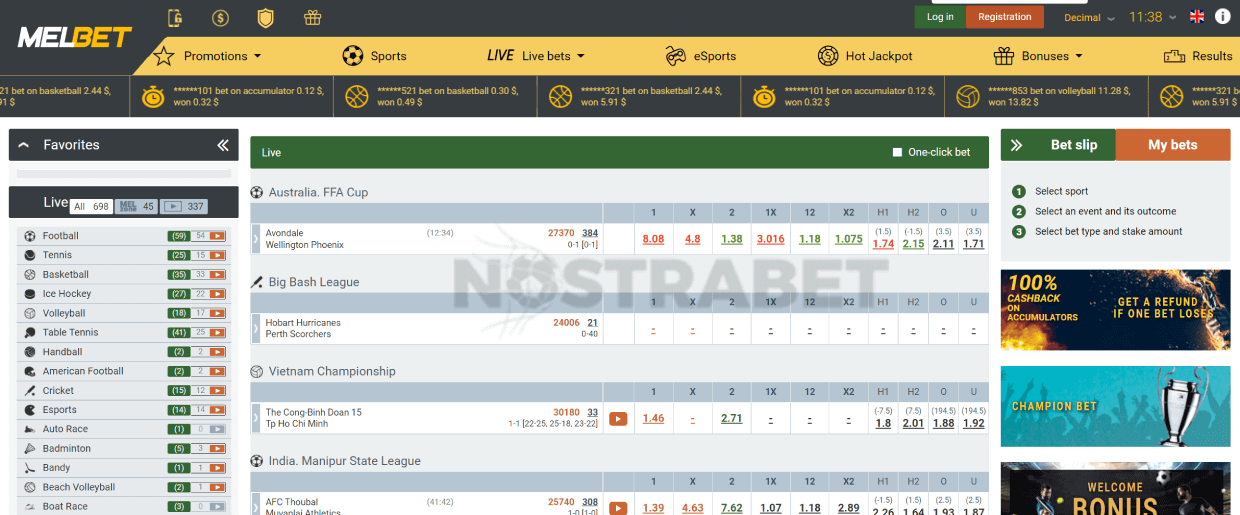Image resolution: width=1240 pixels, height=515 pixels.
Task: Click the Badminton icon in sidebar
Action: tap(30, 449)
